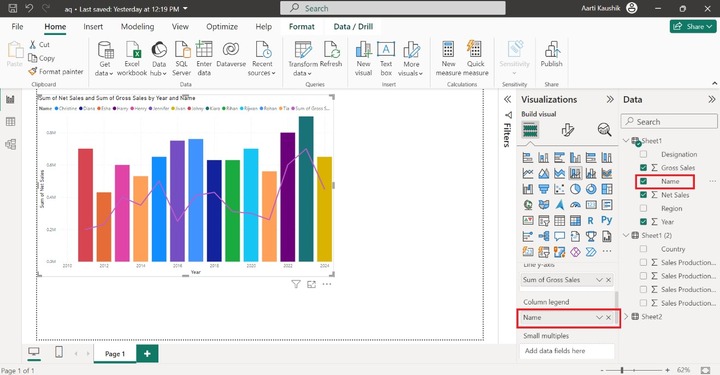
Task: Remove Sum of Gross Sales field
Action: click(608, 280)
